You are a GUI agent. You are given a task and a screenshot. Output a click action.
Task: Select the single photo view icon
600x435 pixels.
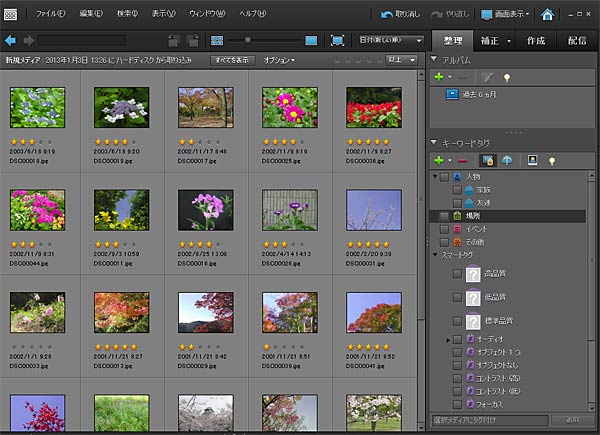click(x=311, y=40)
